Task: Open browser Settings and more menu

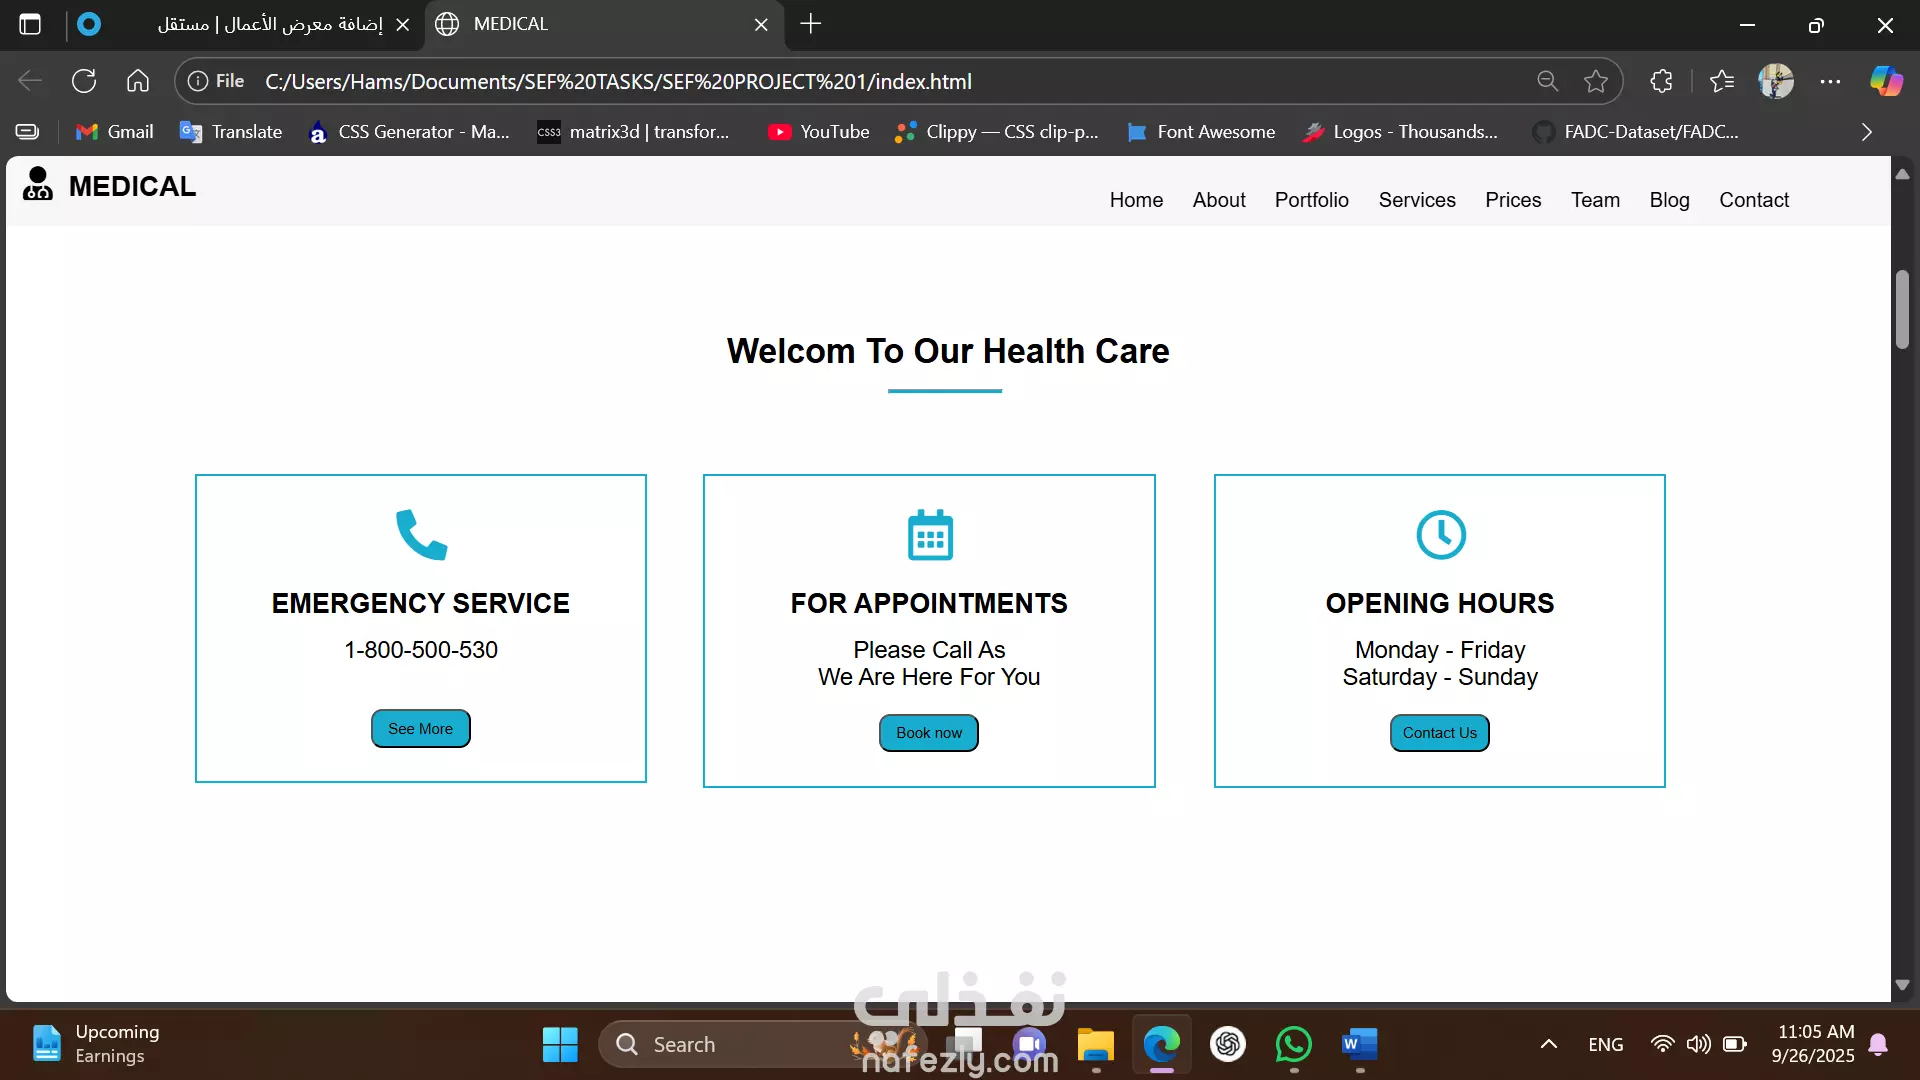Action: coord(1830,81)
